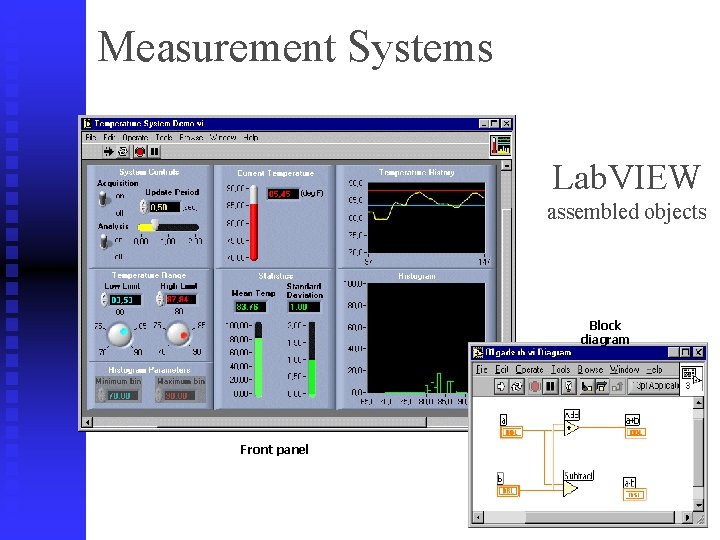Click the Maximum bin stepper
The image size is (720, 540).
point(160,395)
